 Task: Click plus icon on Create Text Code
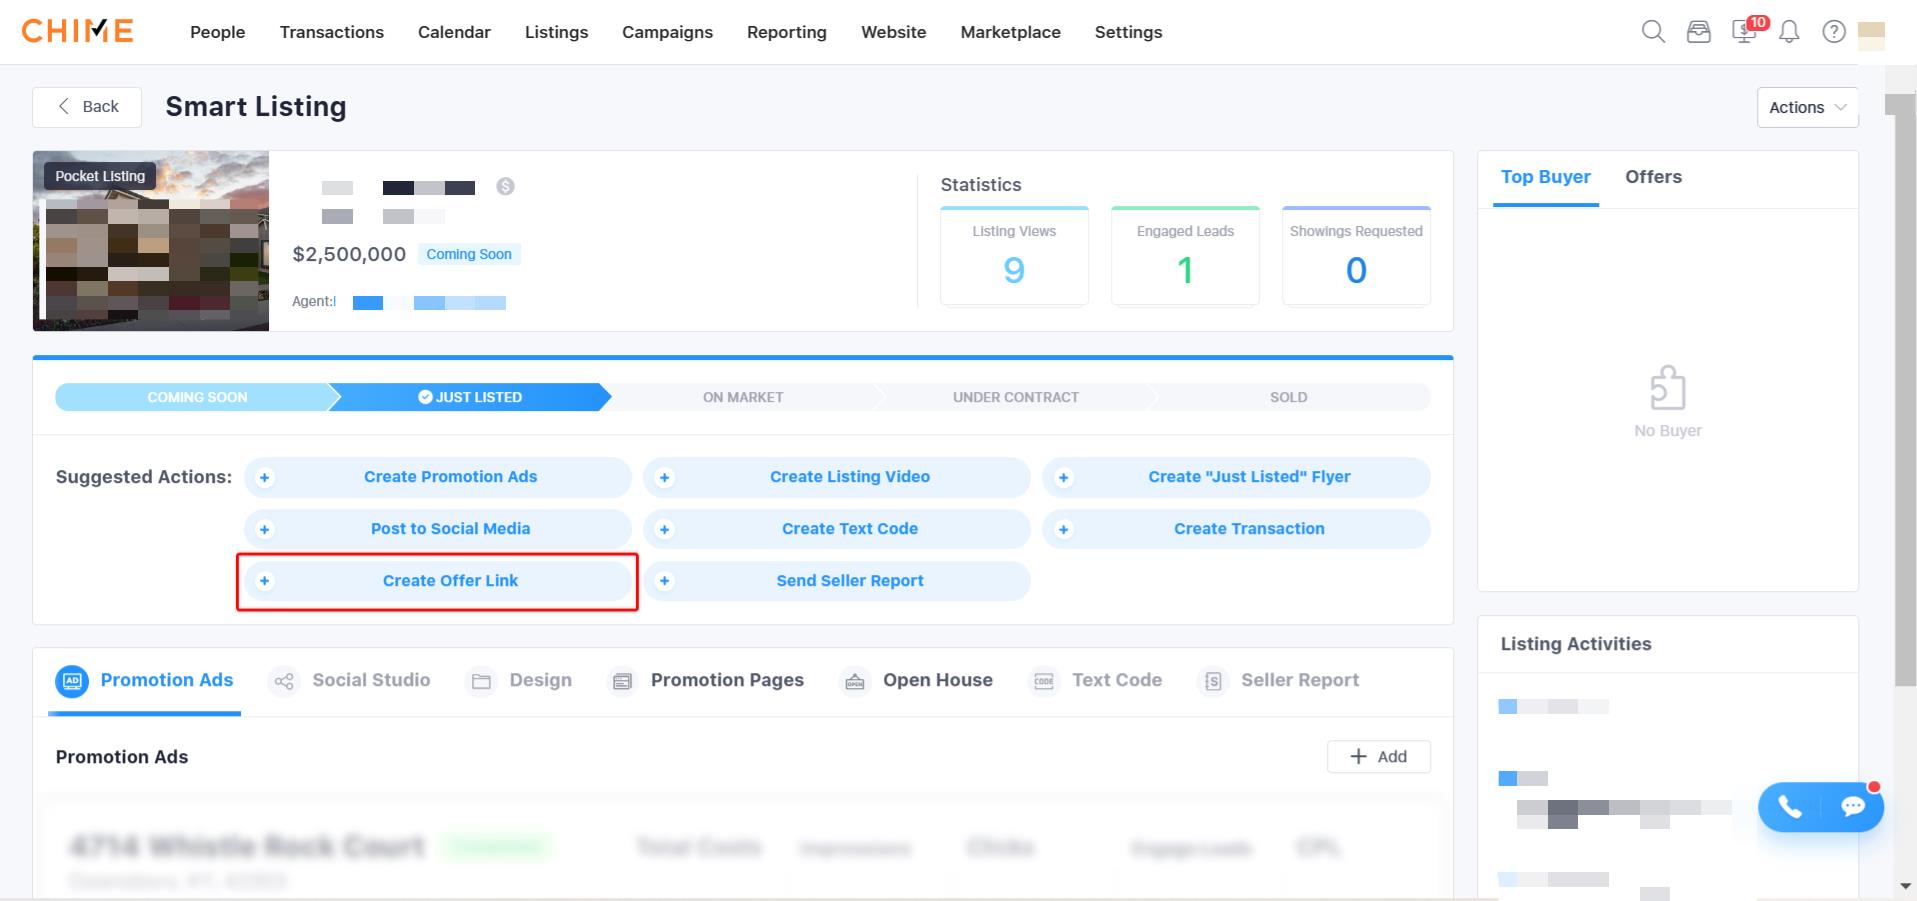[x=664, y=530]
